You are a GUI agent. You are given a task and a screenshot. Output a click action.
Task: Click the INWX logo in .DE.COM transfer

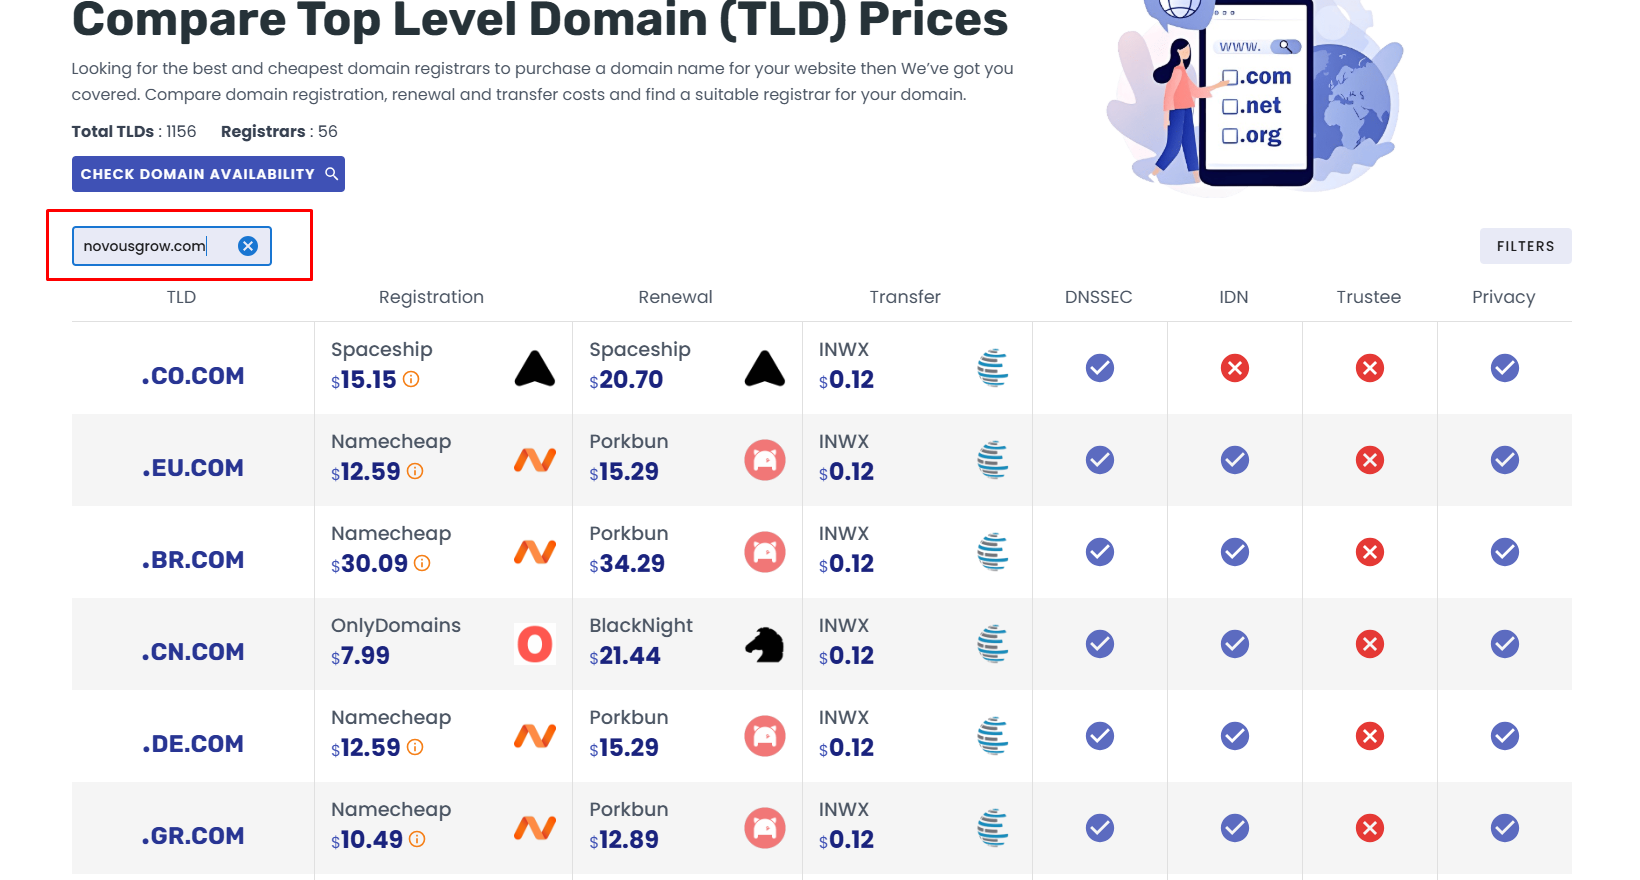click(993, 736)
